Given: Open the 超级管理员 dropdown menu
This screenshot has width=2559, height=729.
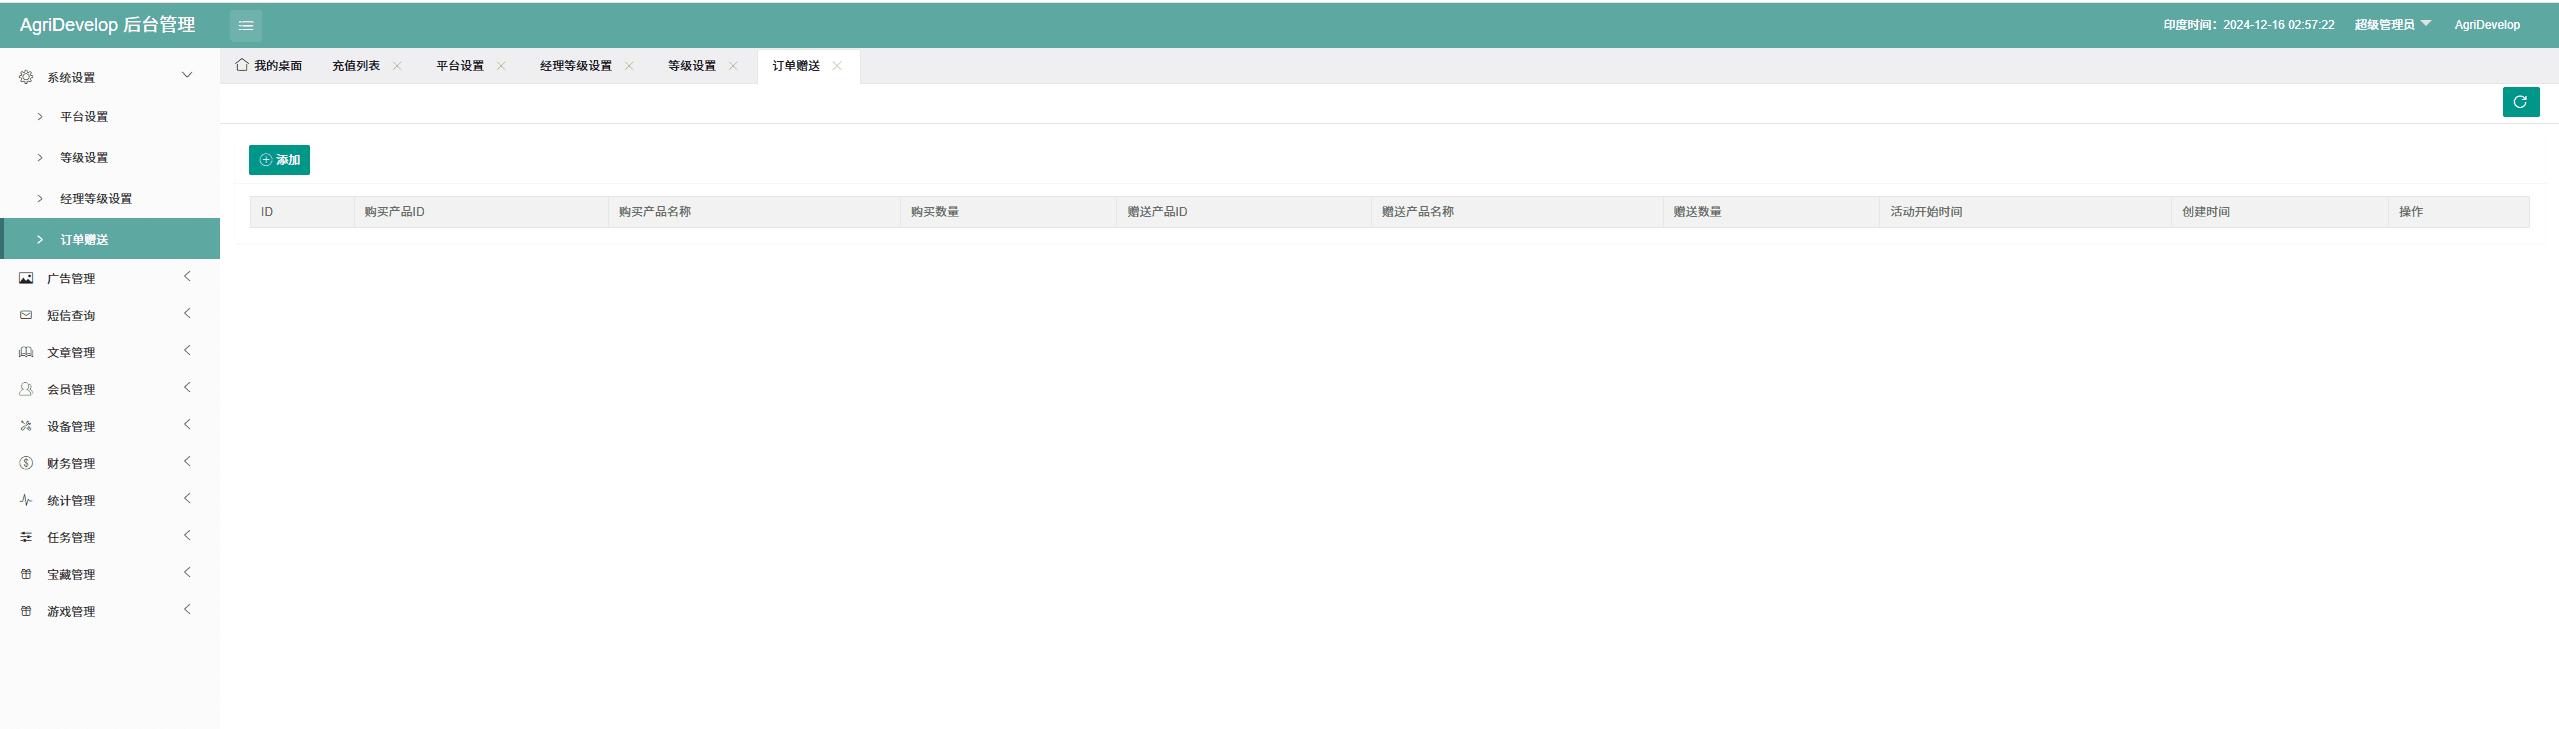Looking at the screenshot, I should 2392,25.
